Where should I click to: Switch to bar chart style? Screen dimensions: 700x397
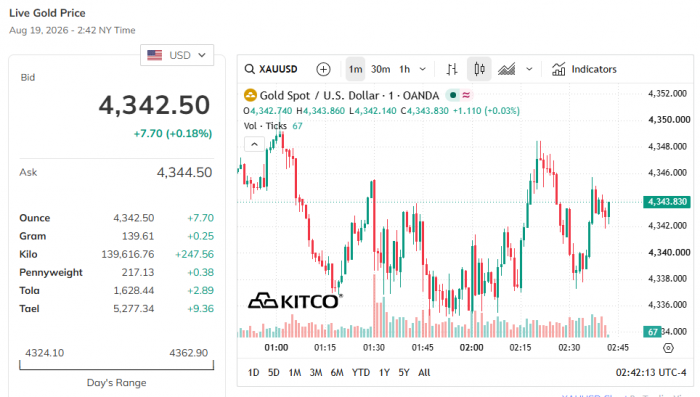point(452,69)
